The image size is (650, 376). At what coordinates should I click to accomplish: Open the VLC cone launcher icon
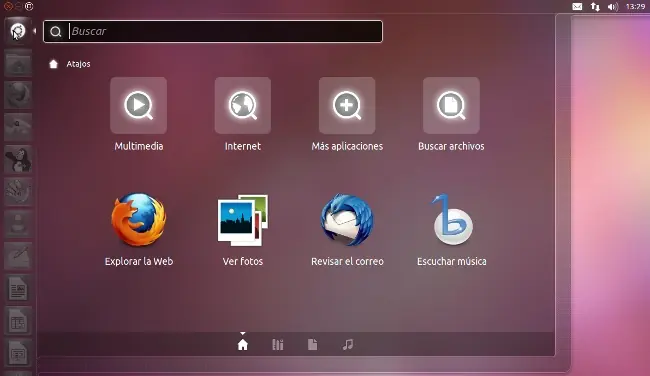18,224
